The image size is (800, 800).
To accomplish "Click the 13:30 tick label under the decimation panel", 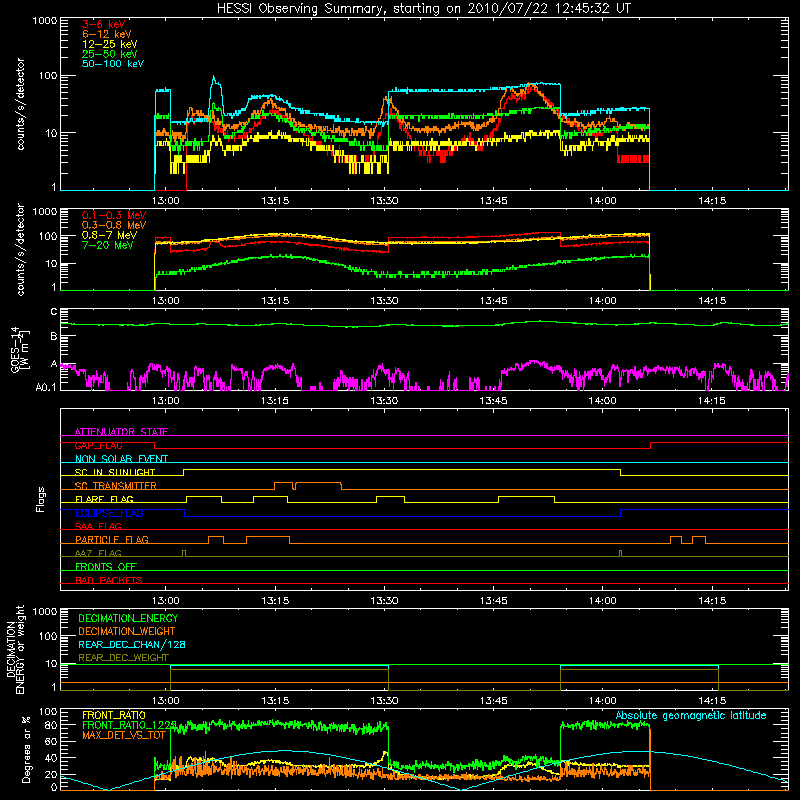I will click(x=384, y=701).
